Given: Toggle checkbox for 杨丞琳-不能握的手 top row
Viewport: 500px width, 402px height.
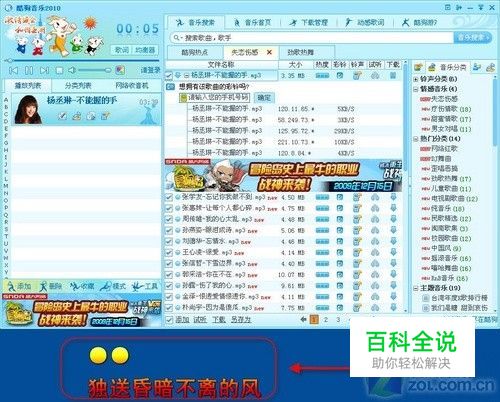Looking at the screenshot, I should 169,76.
